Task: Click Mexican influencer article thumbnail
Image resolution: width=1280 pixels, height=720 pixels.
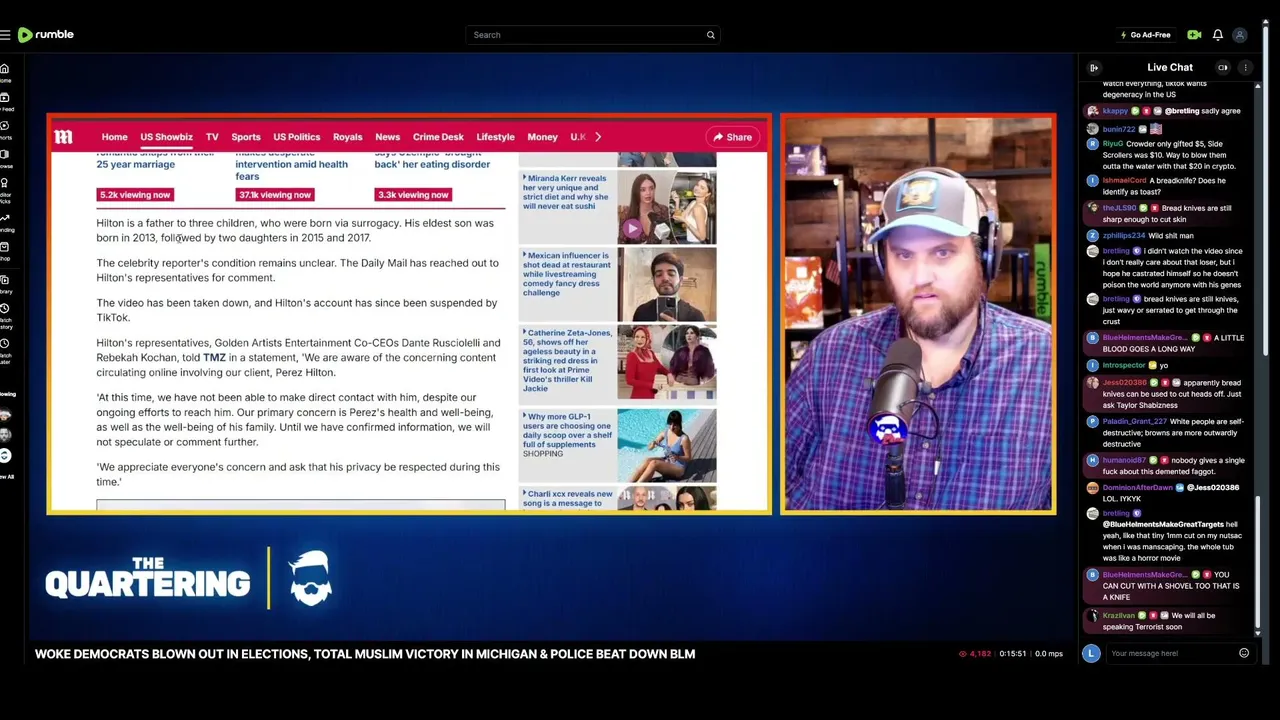Action: 667,285
